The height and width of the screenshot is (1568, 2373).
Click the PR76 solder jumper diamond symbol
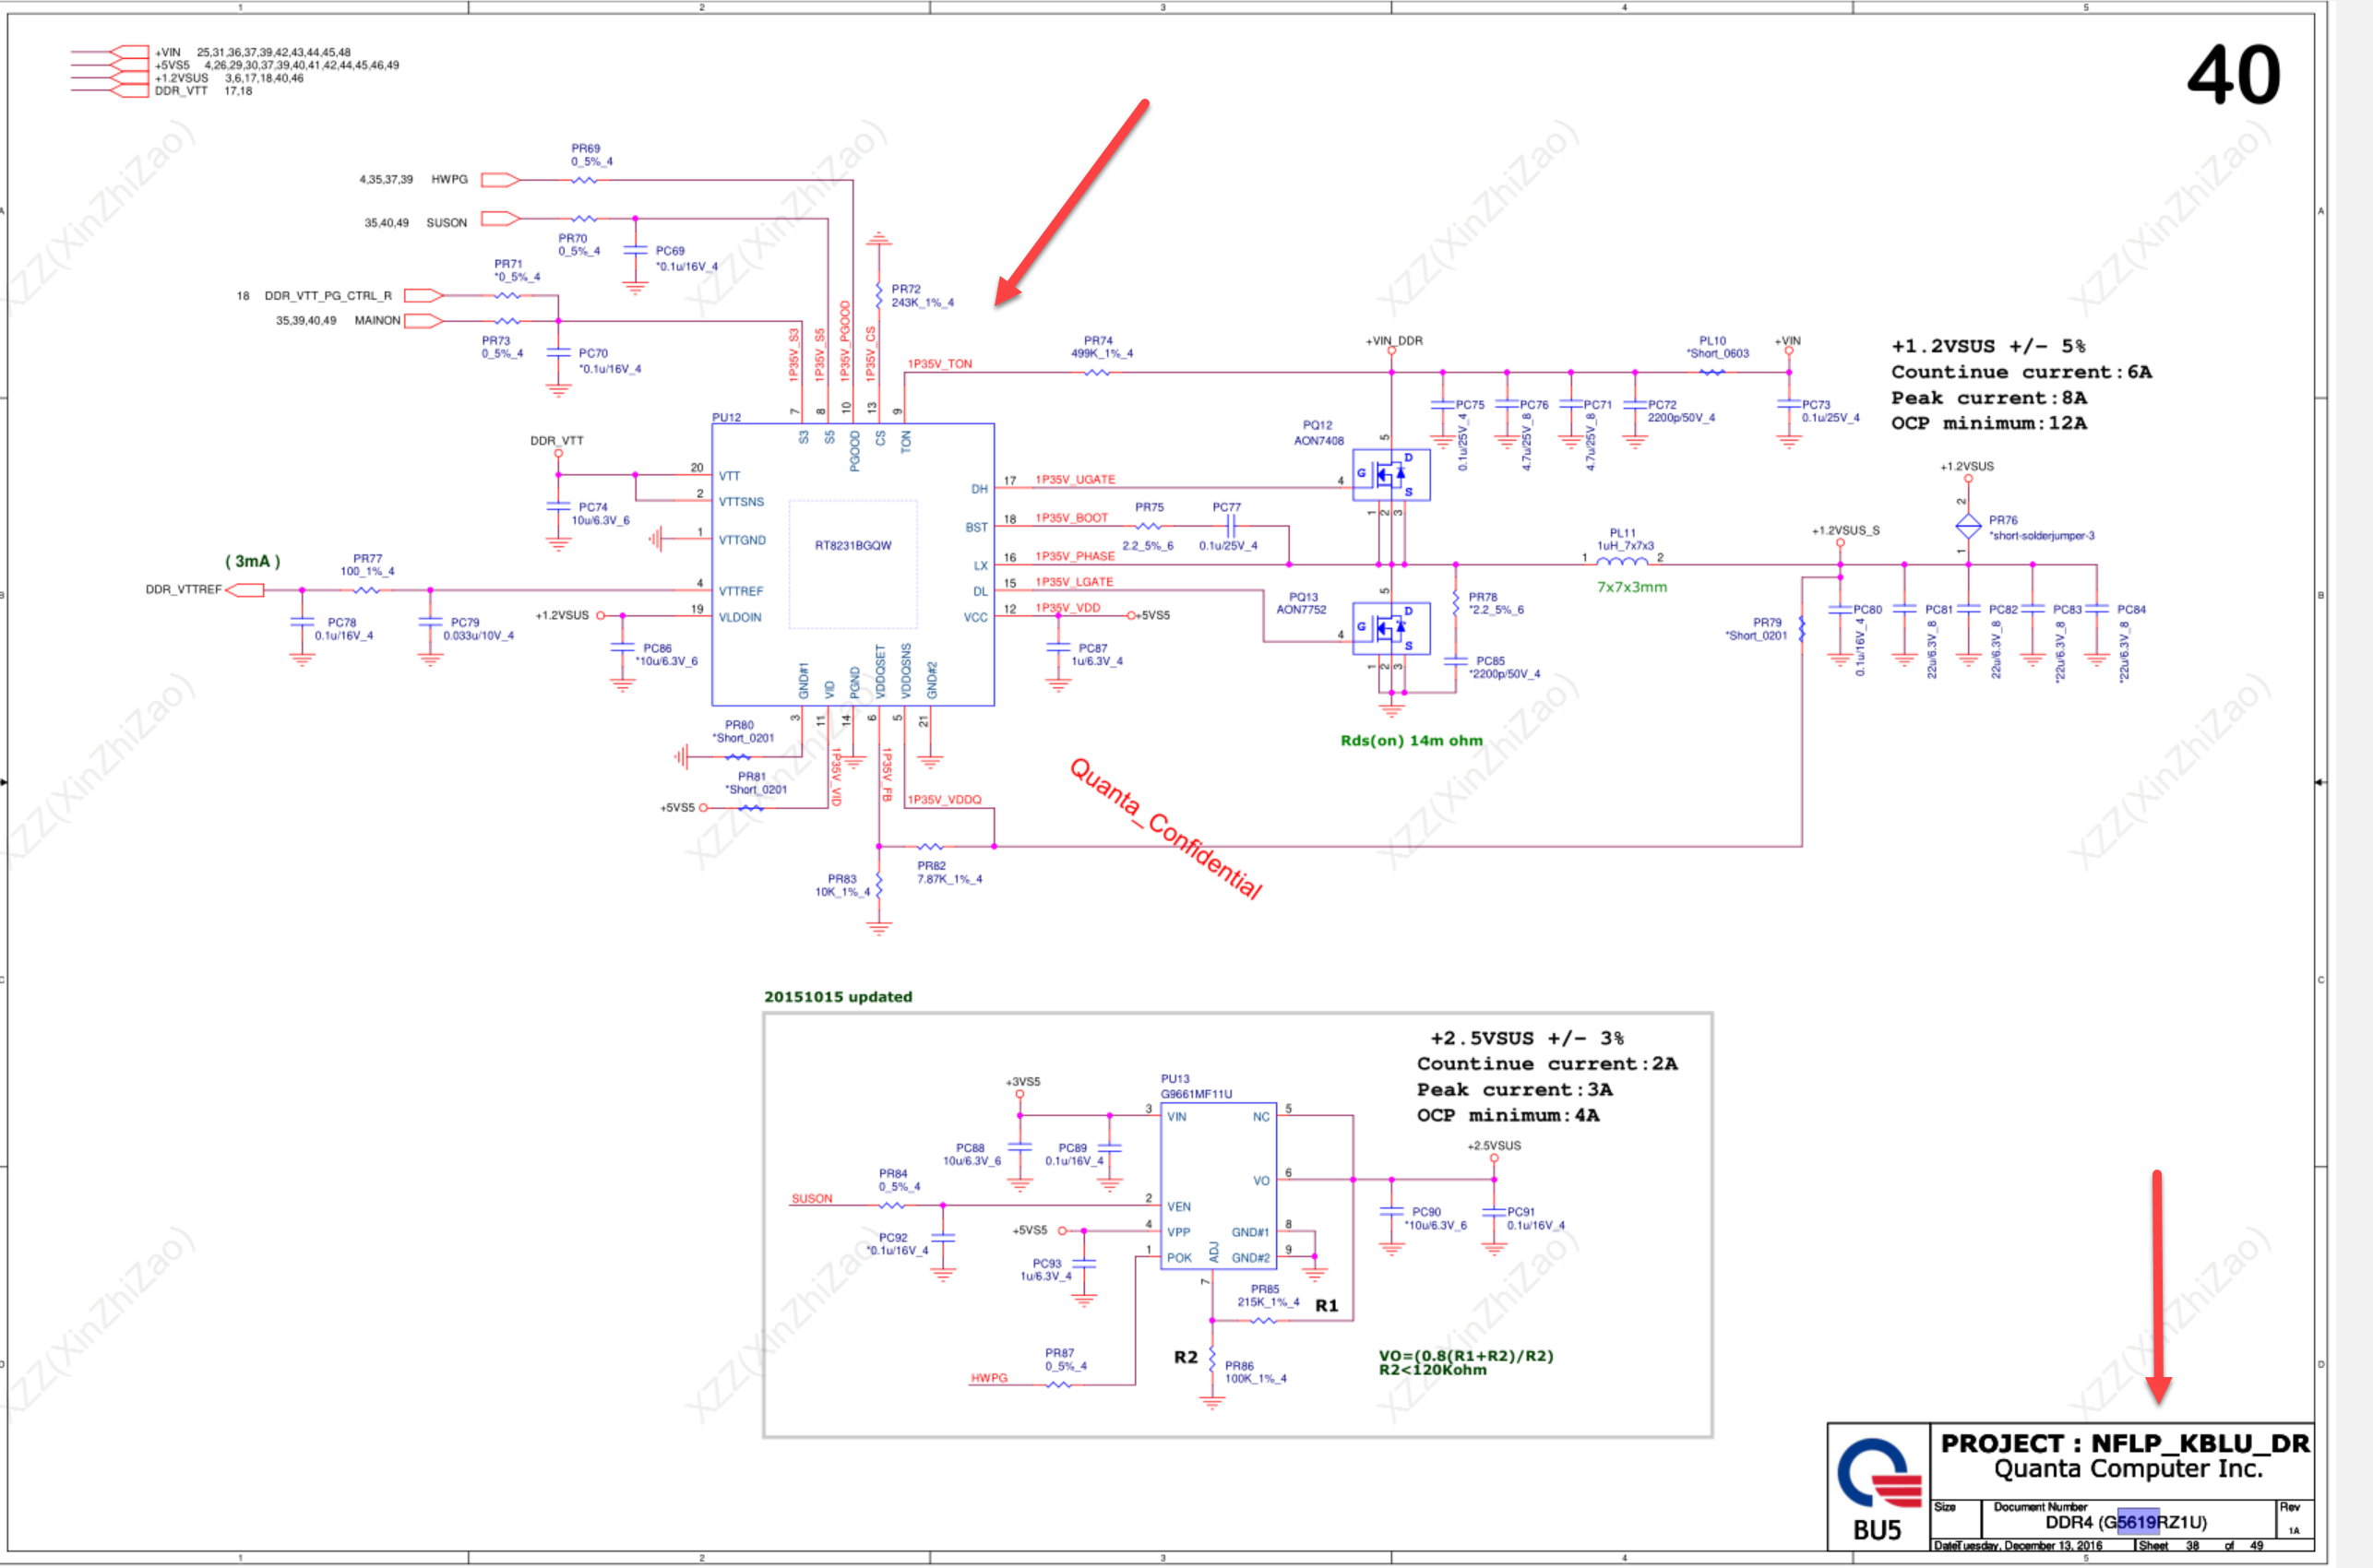(1967, 526)
